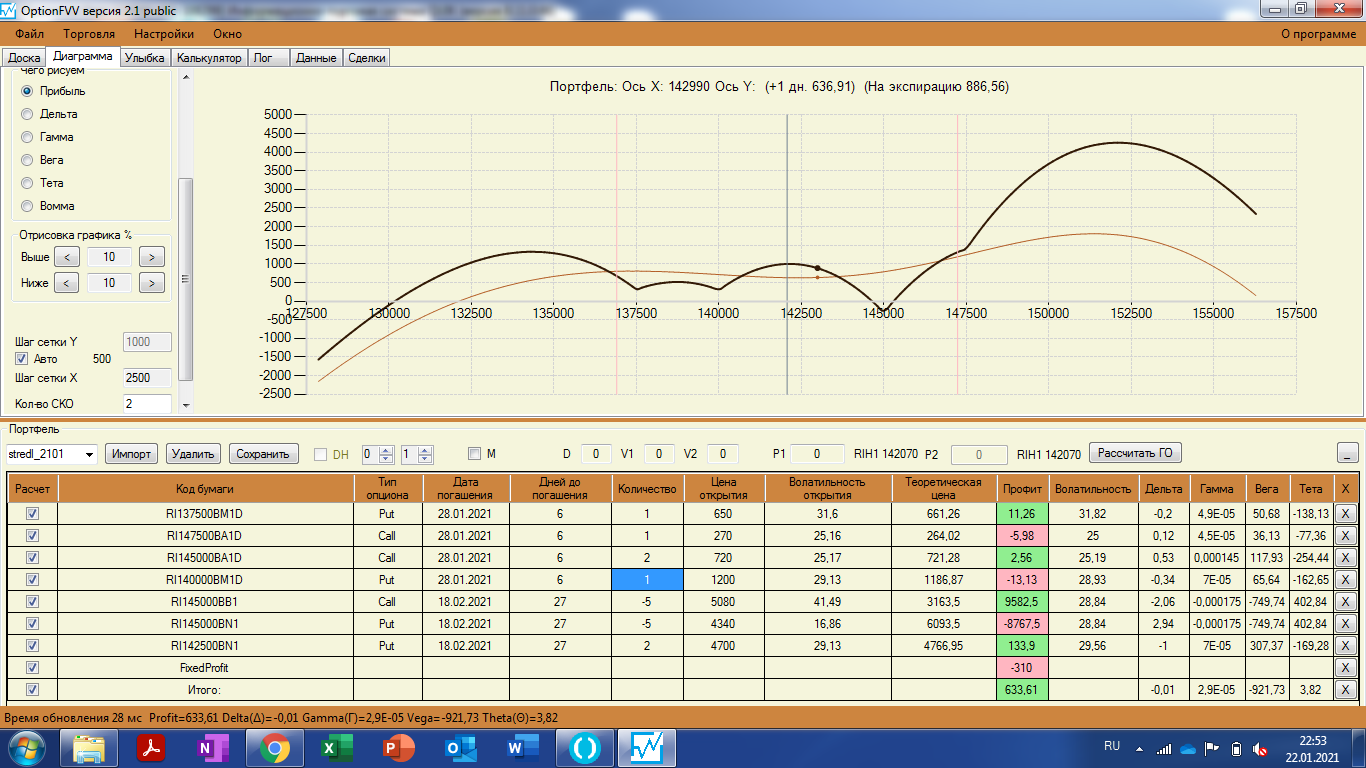
Task: Save the portfolio with Сохранить
Action: pos(264,454)
